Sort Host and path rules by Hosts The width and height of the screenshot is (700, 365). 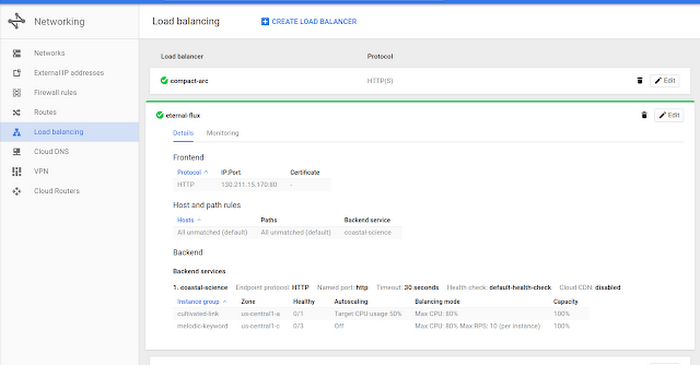coord(189,220)
